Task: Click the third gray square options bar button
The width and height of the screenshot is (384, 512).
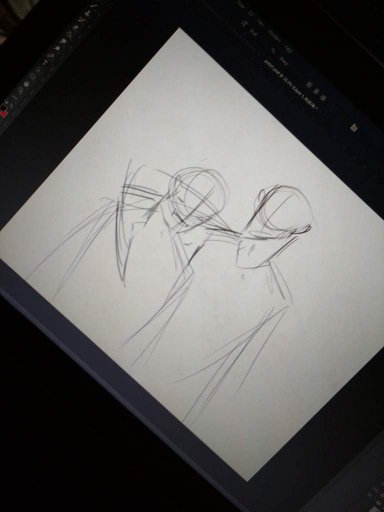Action: [x=324, y=97]
